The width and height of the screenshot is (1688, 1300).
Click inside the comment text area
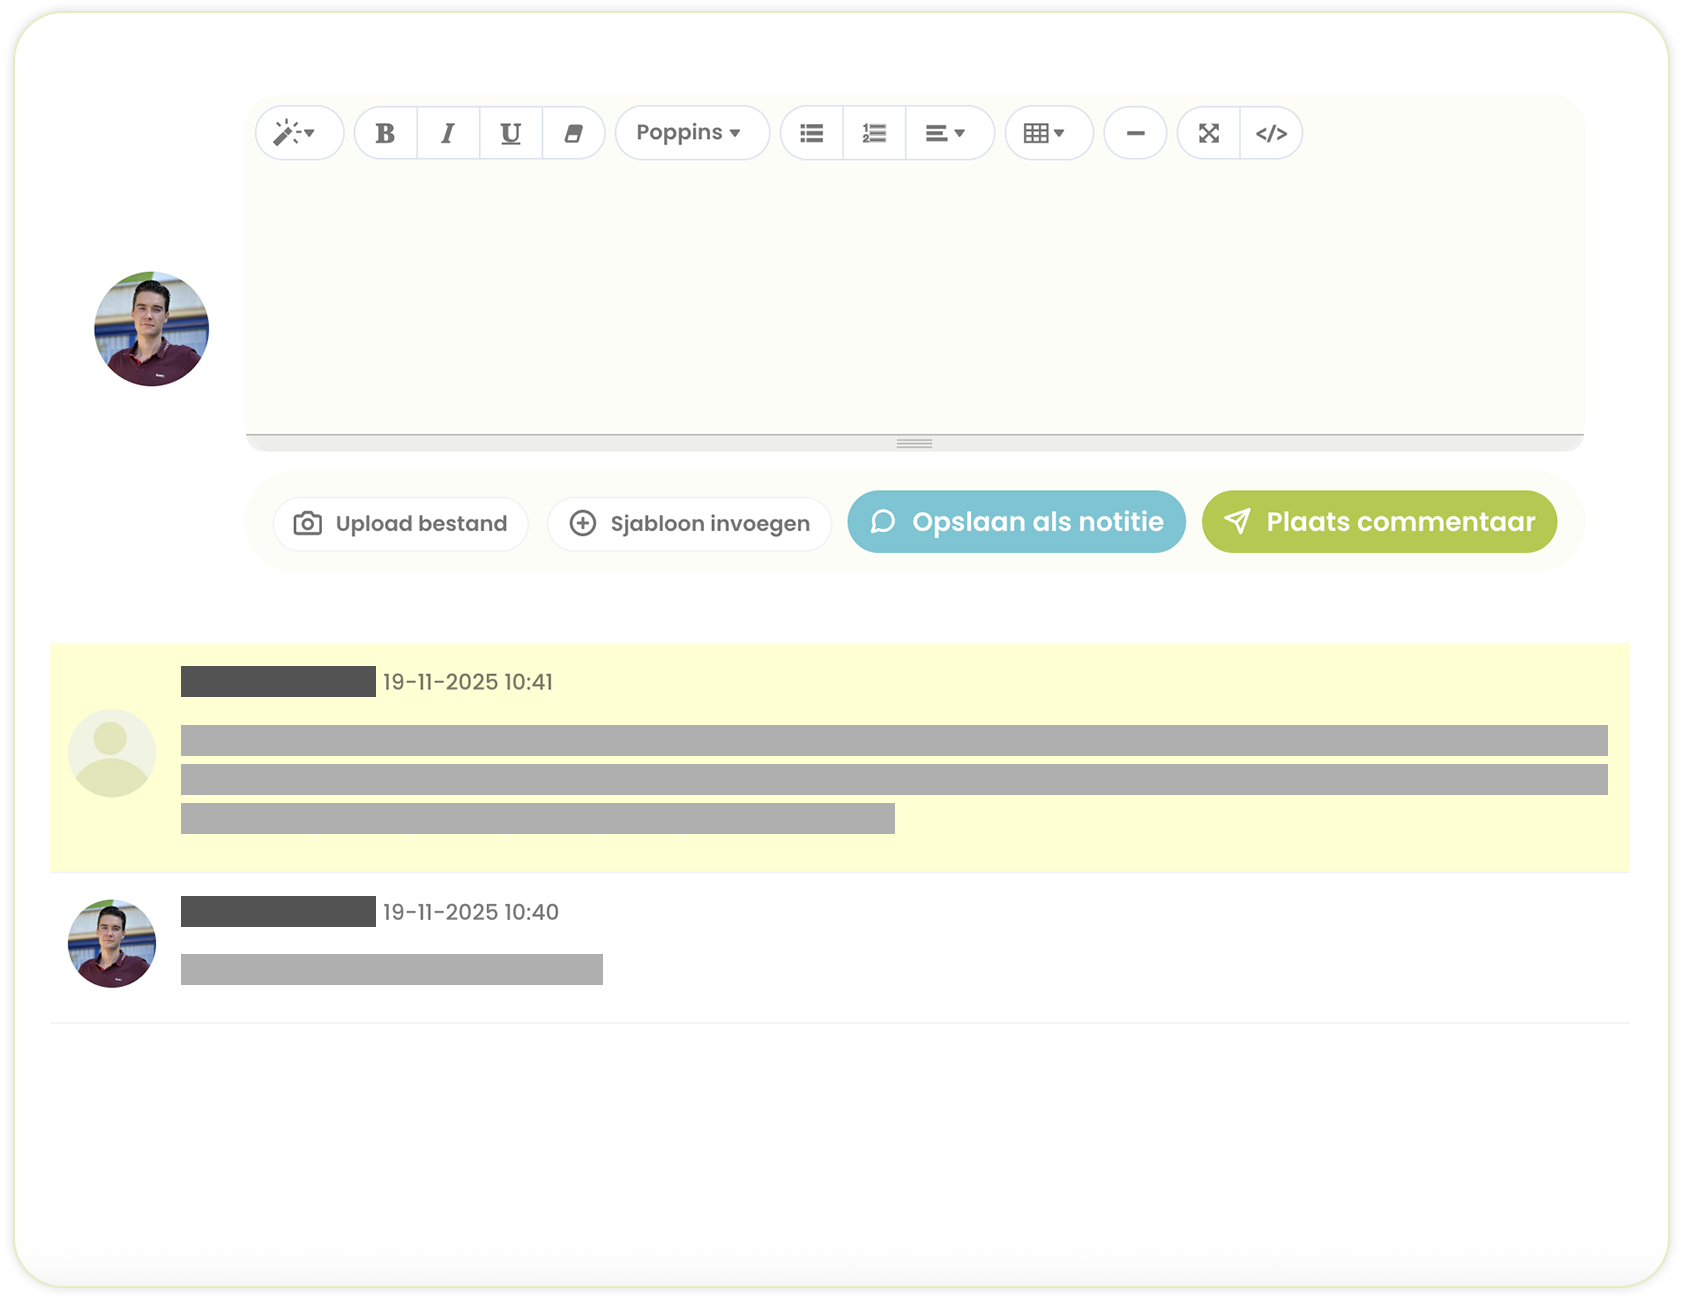(914, 300)
